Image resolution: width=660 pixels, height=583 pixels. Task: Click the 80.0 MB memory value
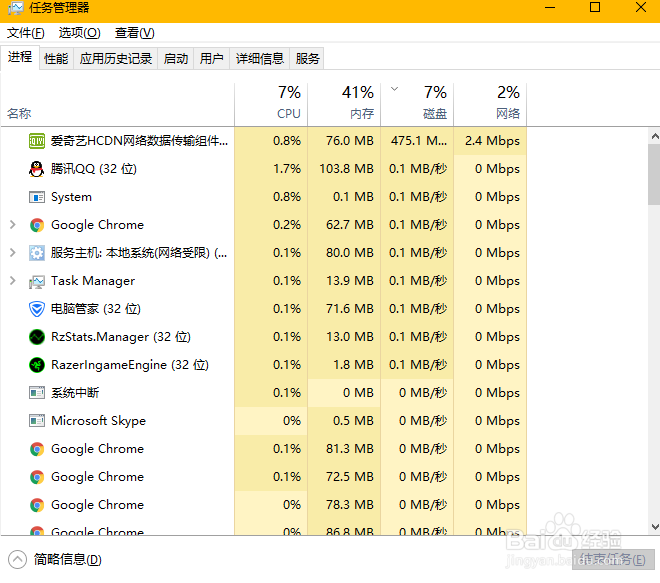coord(350,253)
